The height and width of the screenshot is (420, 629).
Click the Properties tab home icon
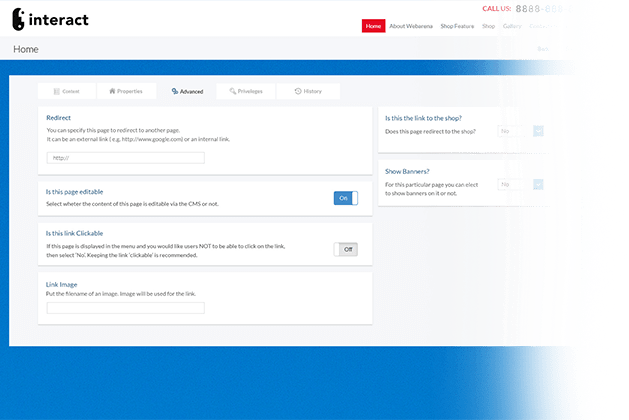pos(112,91)
